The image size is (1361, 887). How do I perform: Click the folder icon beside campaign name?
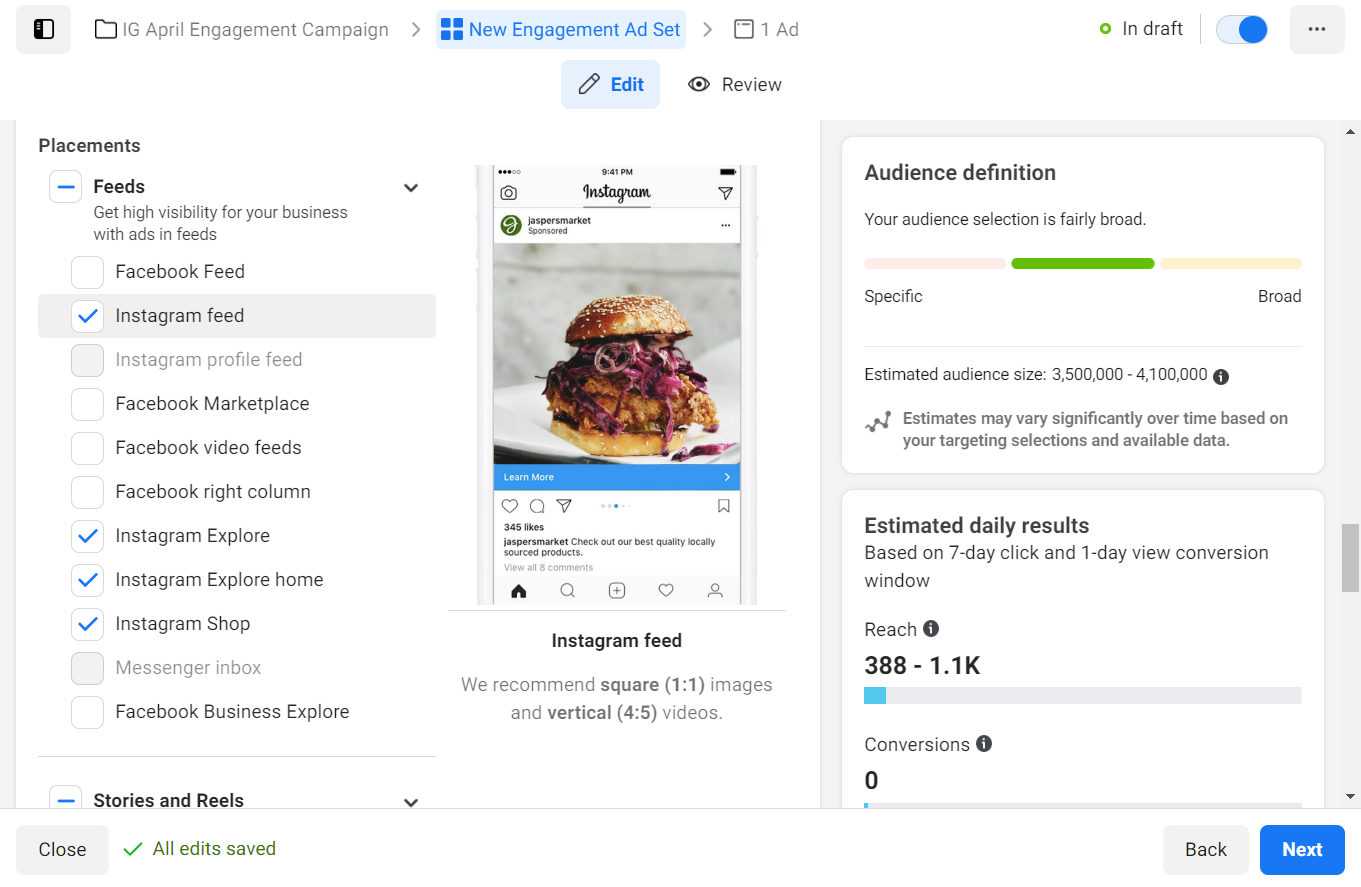pos(106,29)
